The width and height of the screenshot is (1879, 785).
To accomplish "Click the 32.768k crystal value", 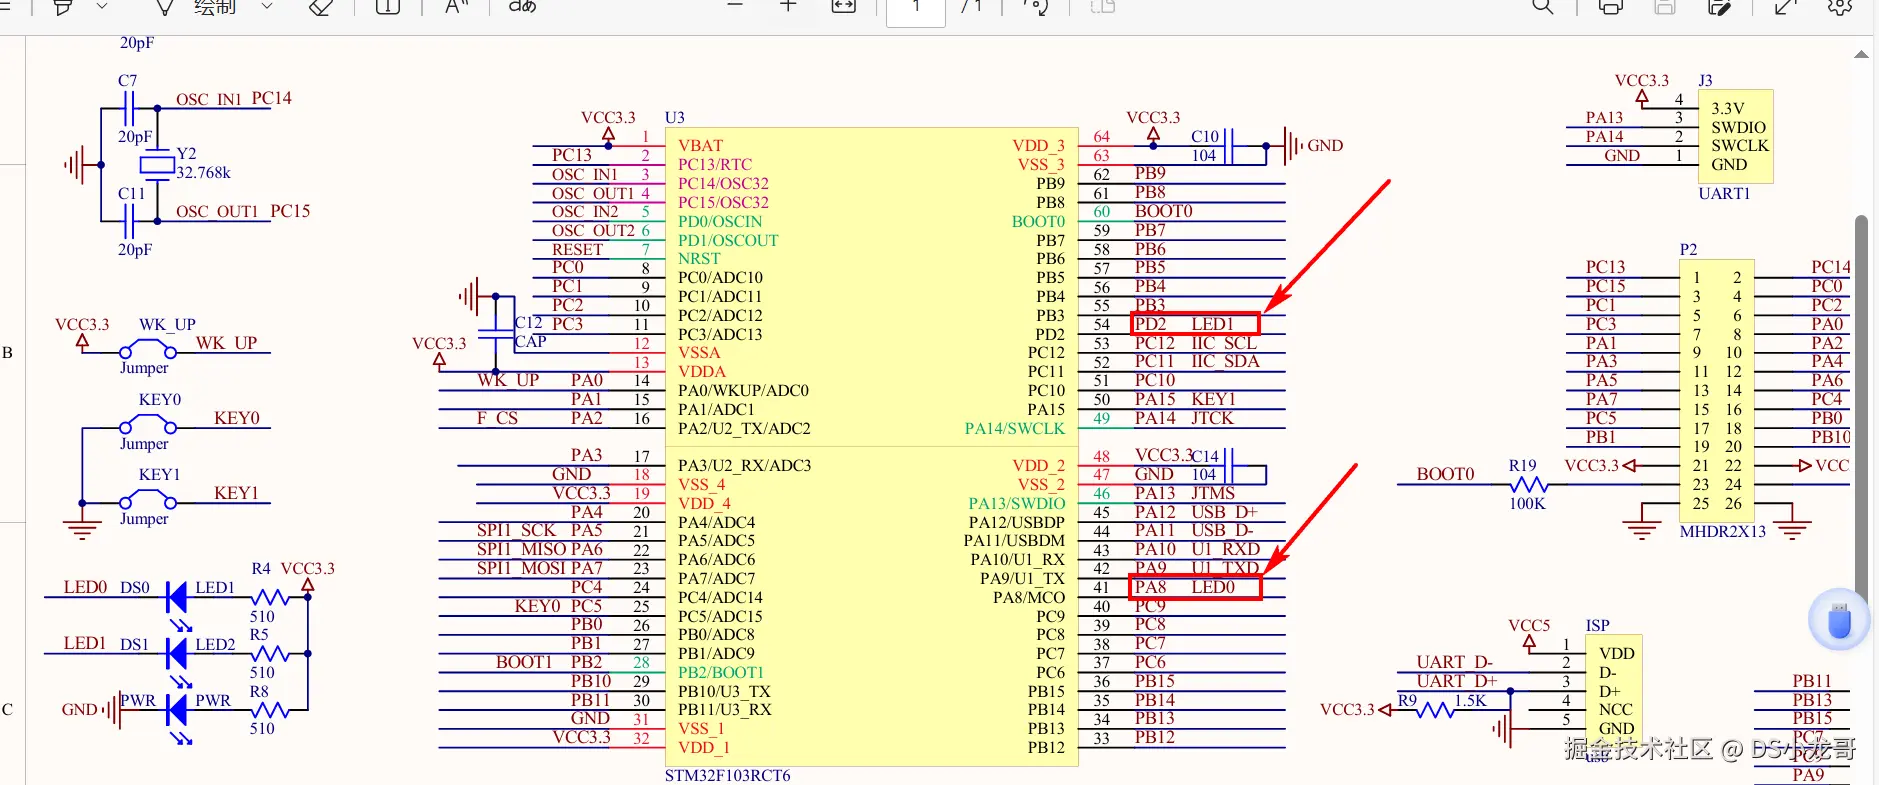I will click(x=203, y=172).
